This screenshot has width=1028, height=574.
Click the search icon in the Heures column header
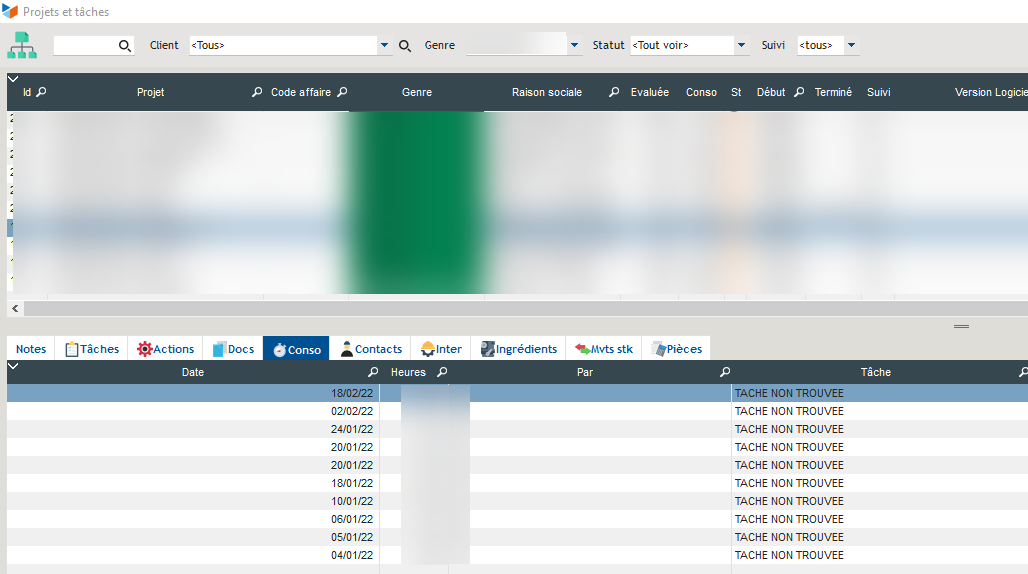coord(442,372)
